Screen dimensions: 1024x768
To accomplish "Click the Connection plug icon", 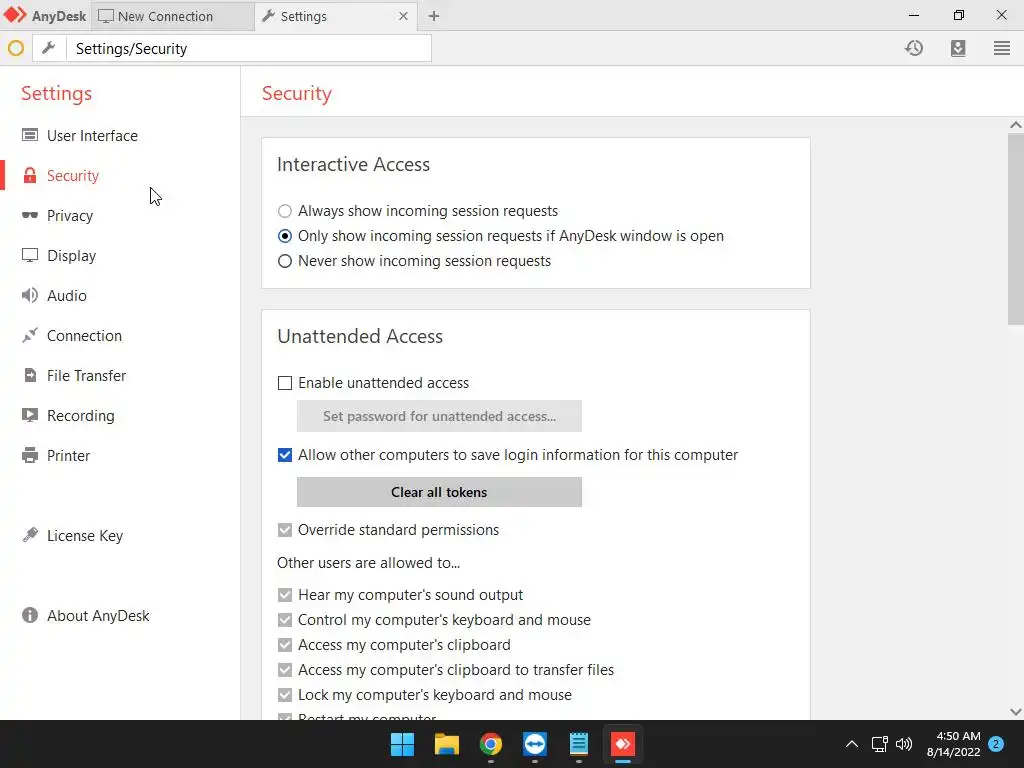I will [30, 335].
